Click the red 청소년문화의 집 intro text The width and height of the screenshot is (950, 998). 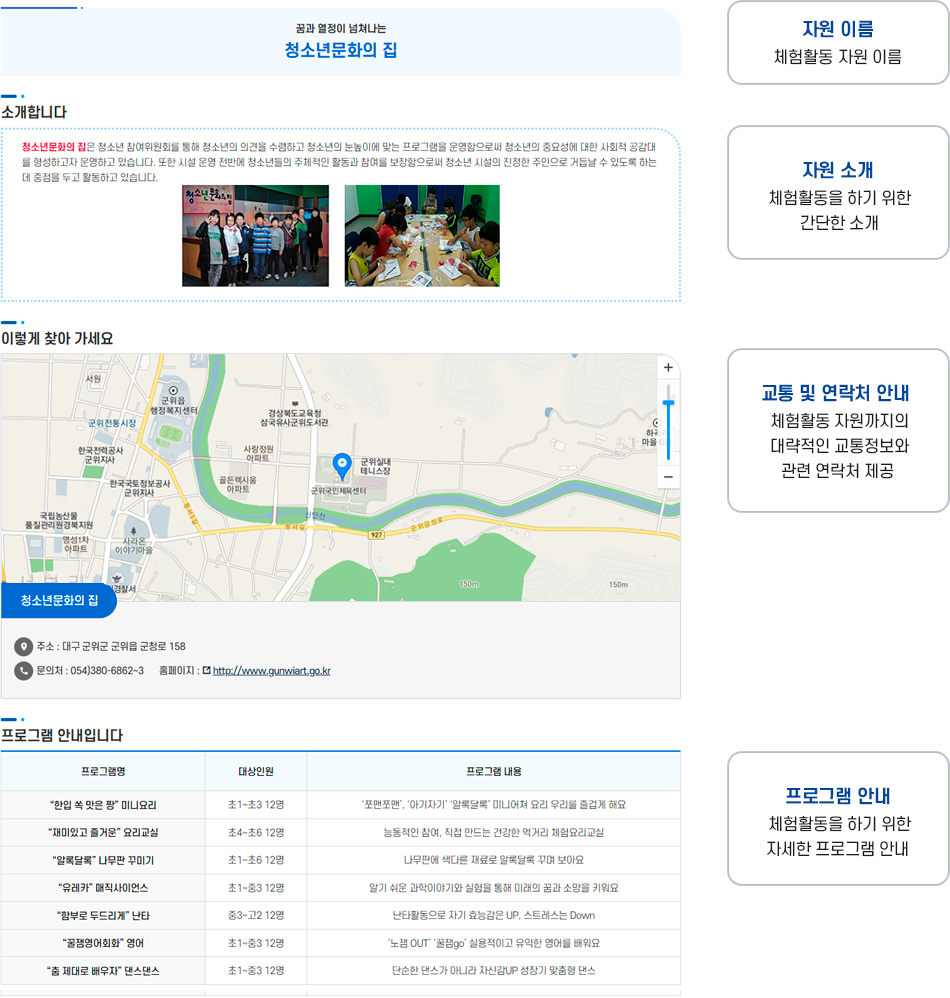[53, 147]
